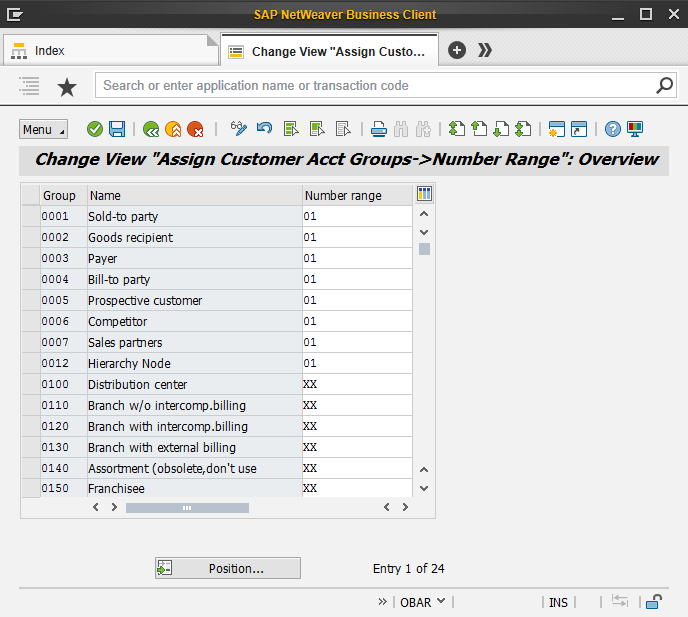
Task: Click the generate shortcut icon
Action: (x=579, y=129)
